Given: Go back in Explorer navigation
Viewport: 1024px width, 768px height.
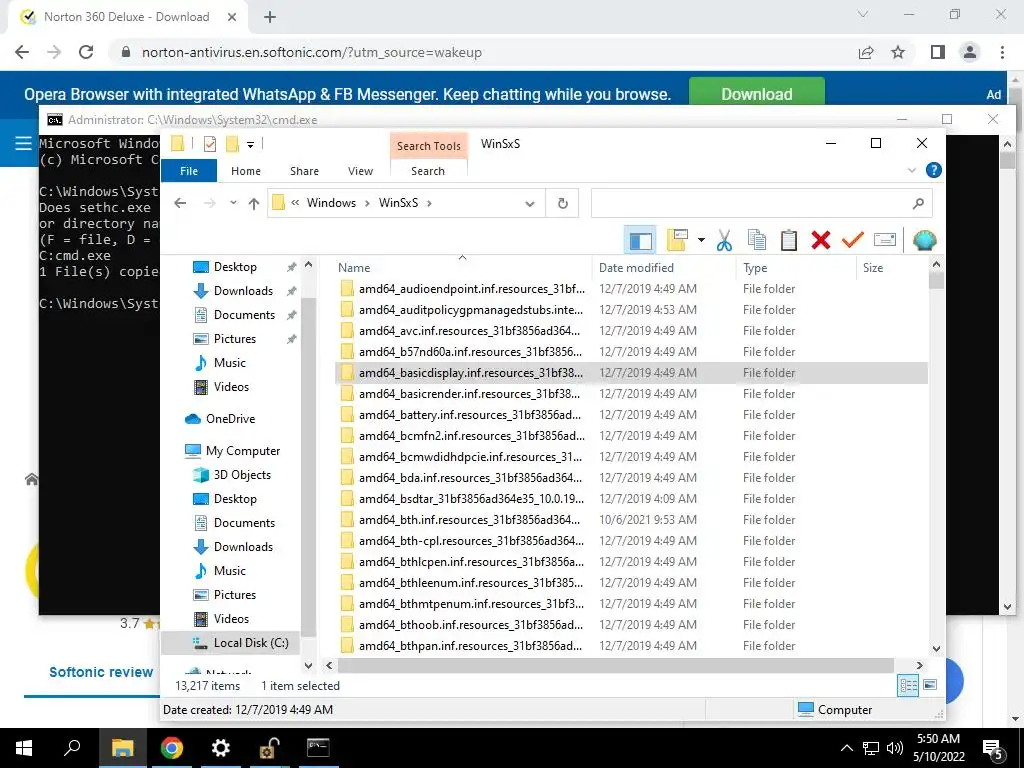Looking at the screenshot, I should click(x=180, y=203).
